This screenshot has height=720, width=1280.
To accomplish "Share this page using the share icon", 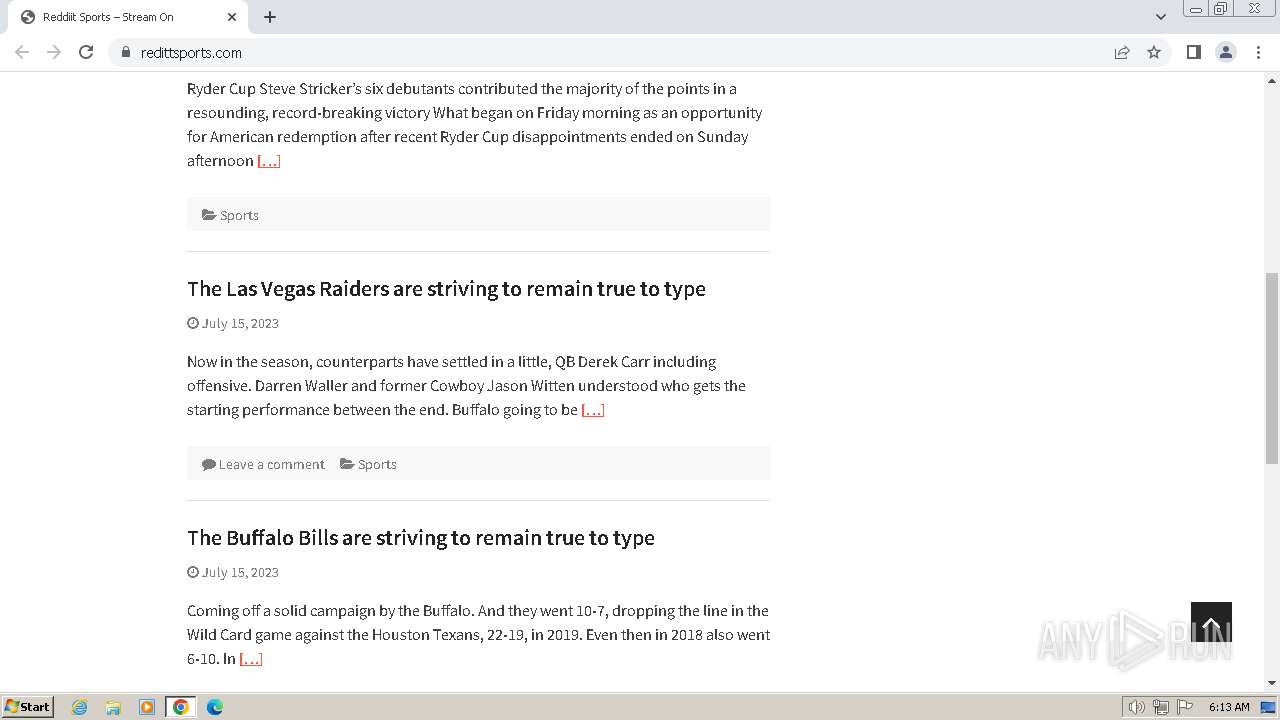I will [x=1122, y=52].
